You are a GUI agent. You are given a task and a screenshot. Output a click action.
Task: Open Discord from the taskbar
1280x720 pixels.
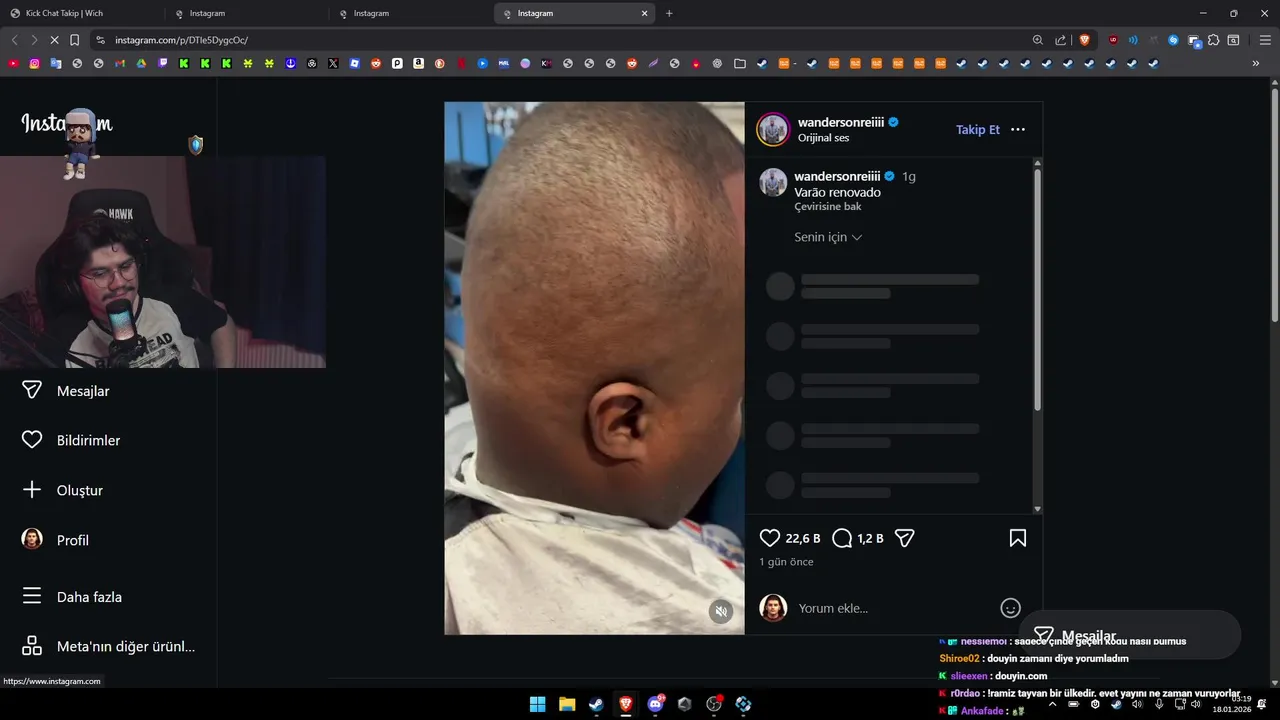coord(655,704)
